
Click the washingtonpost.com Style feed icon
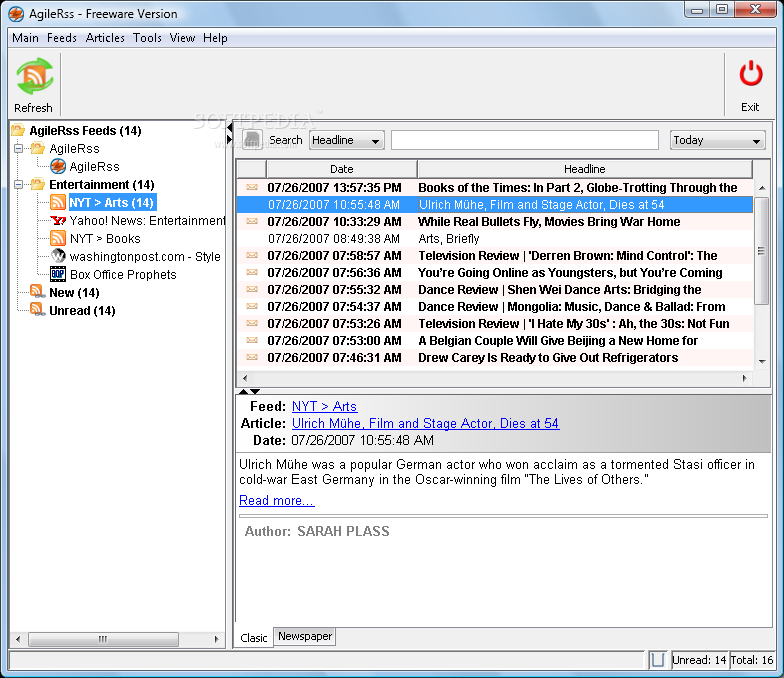point(58,256)
